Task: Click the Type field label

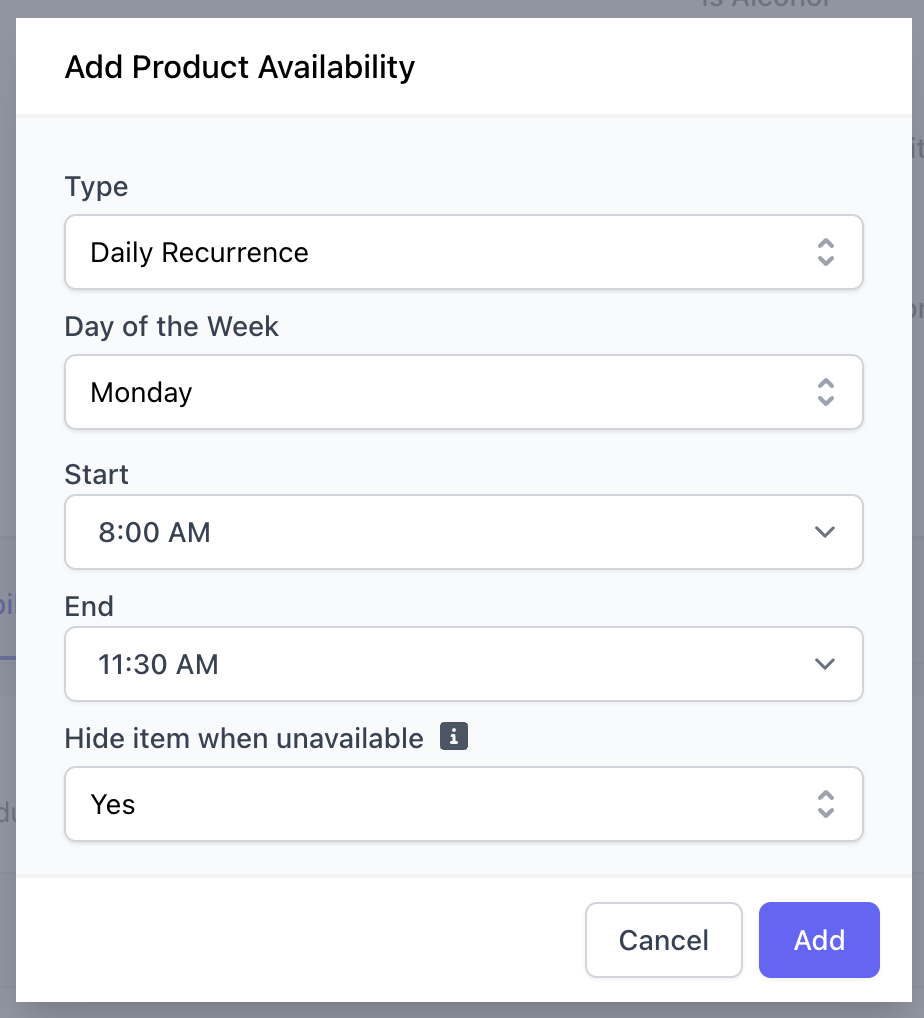Action: (96, 187)
